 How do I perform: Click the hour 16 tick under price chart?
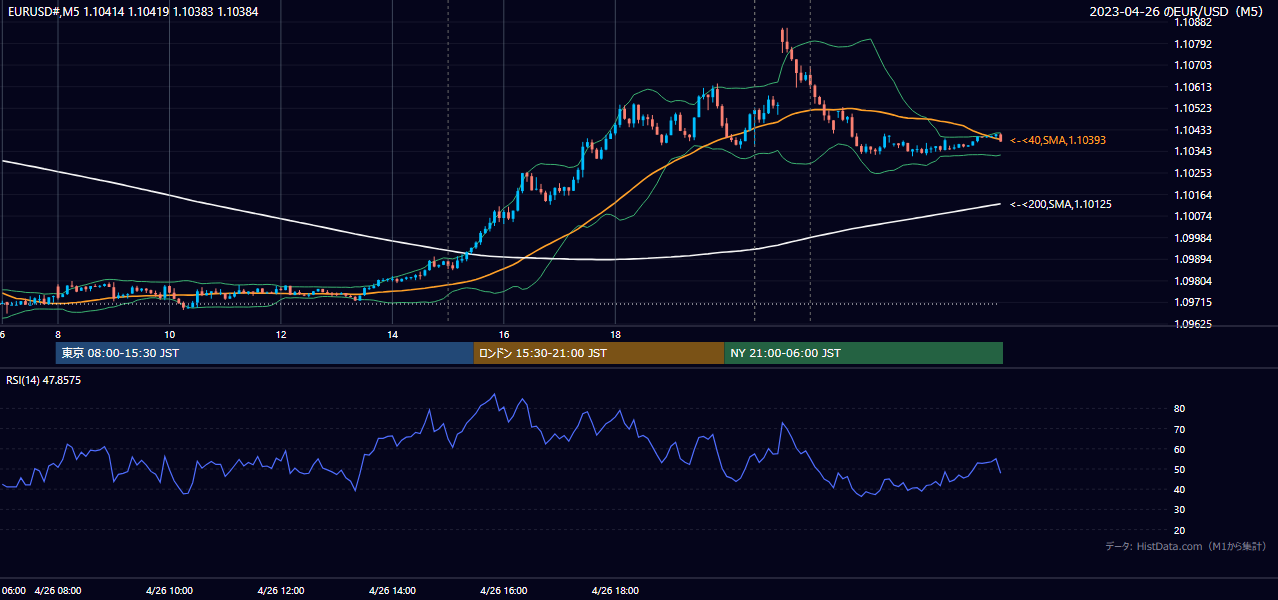504,334
